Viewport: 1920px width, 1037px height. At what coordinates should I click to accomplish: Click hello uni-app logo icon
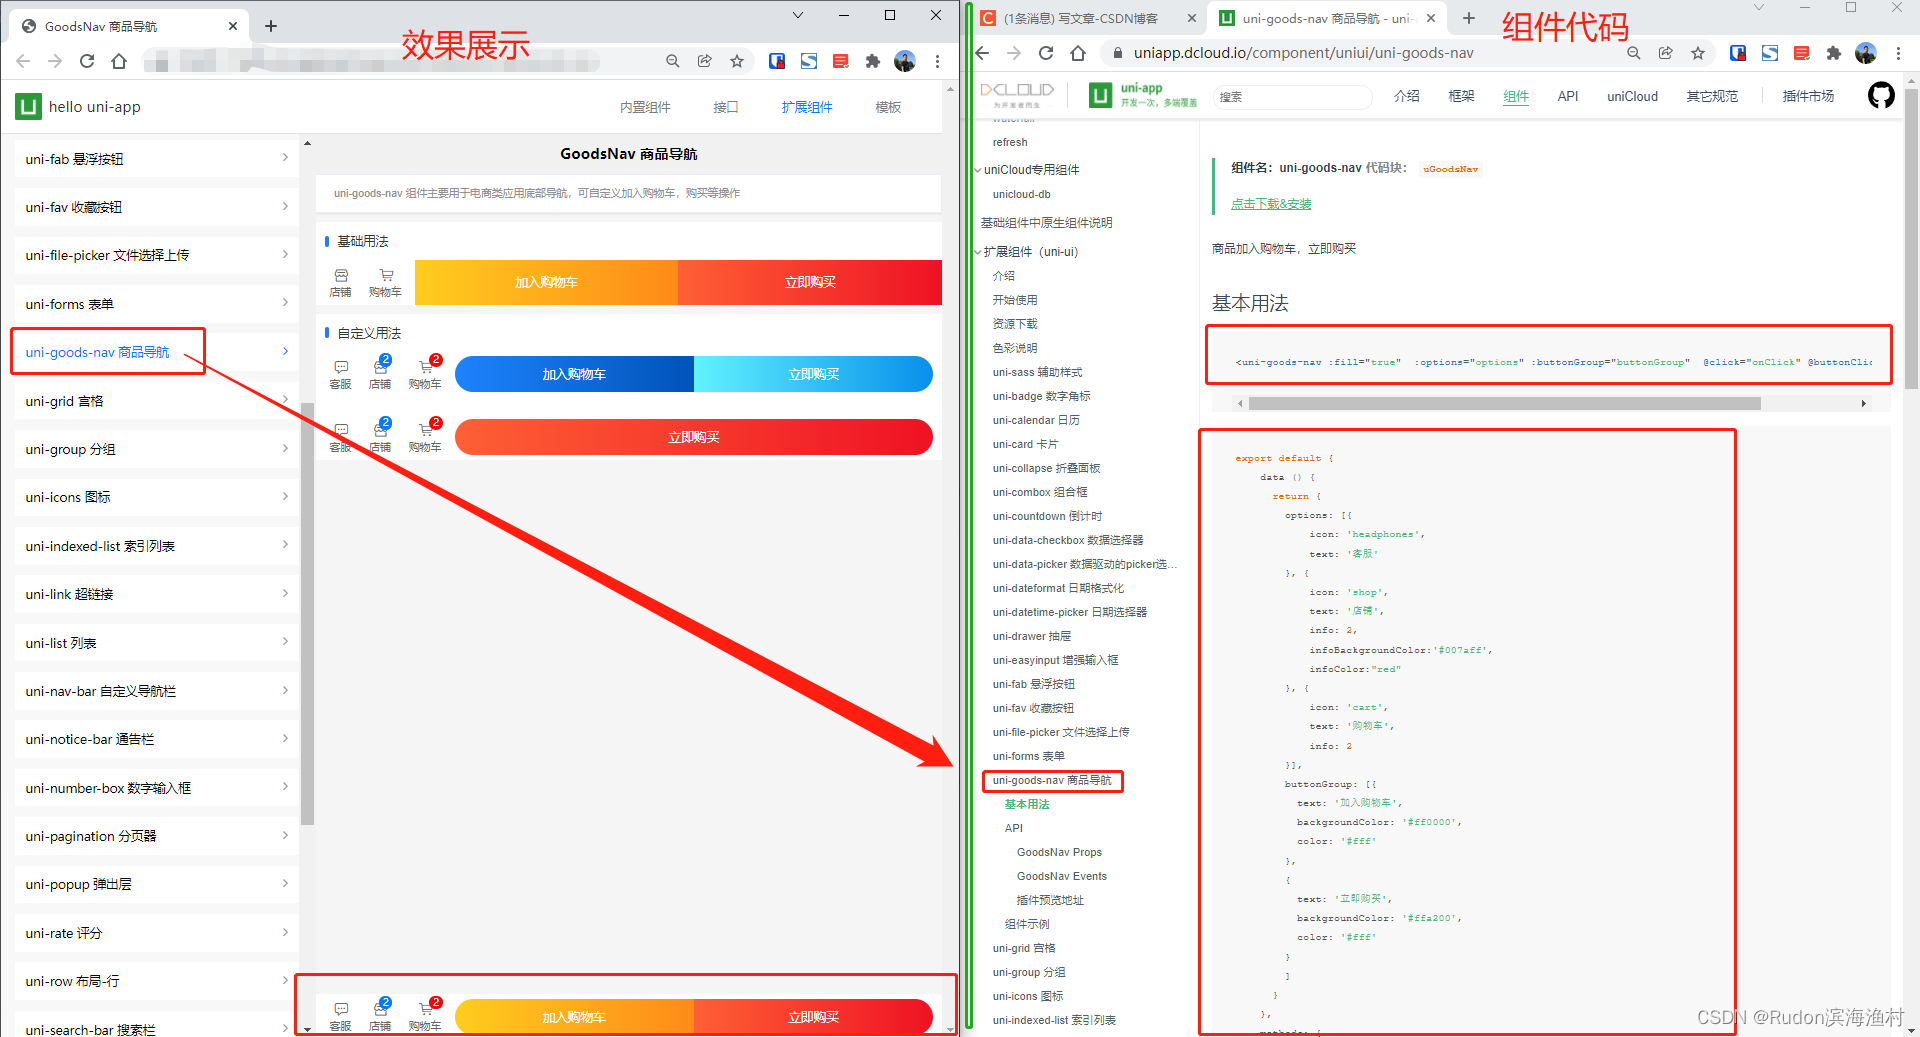point(28,106)
